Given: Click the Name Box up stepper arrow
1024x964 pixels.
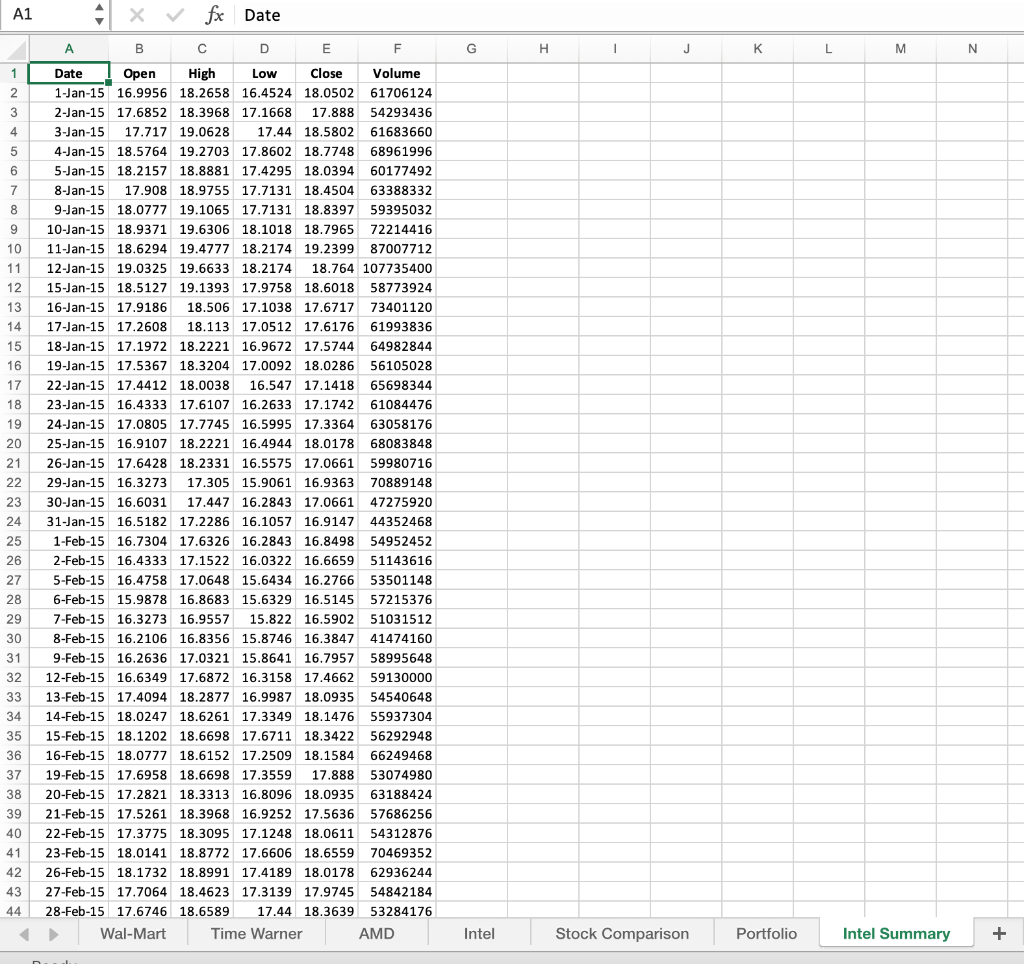Looking at the screenshot, I should click(99, 9).
